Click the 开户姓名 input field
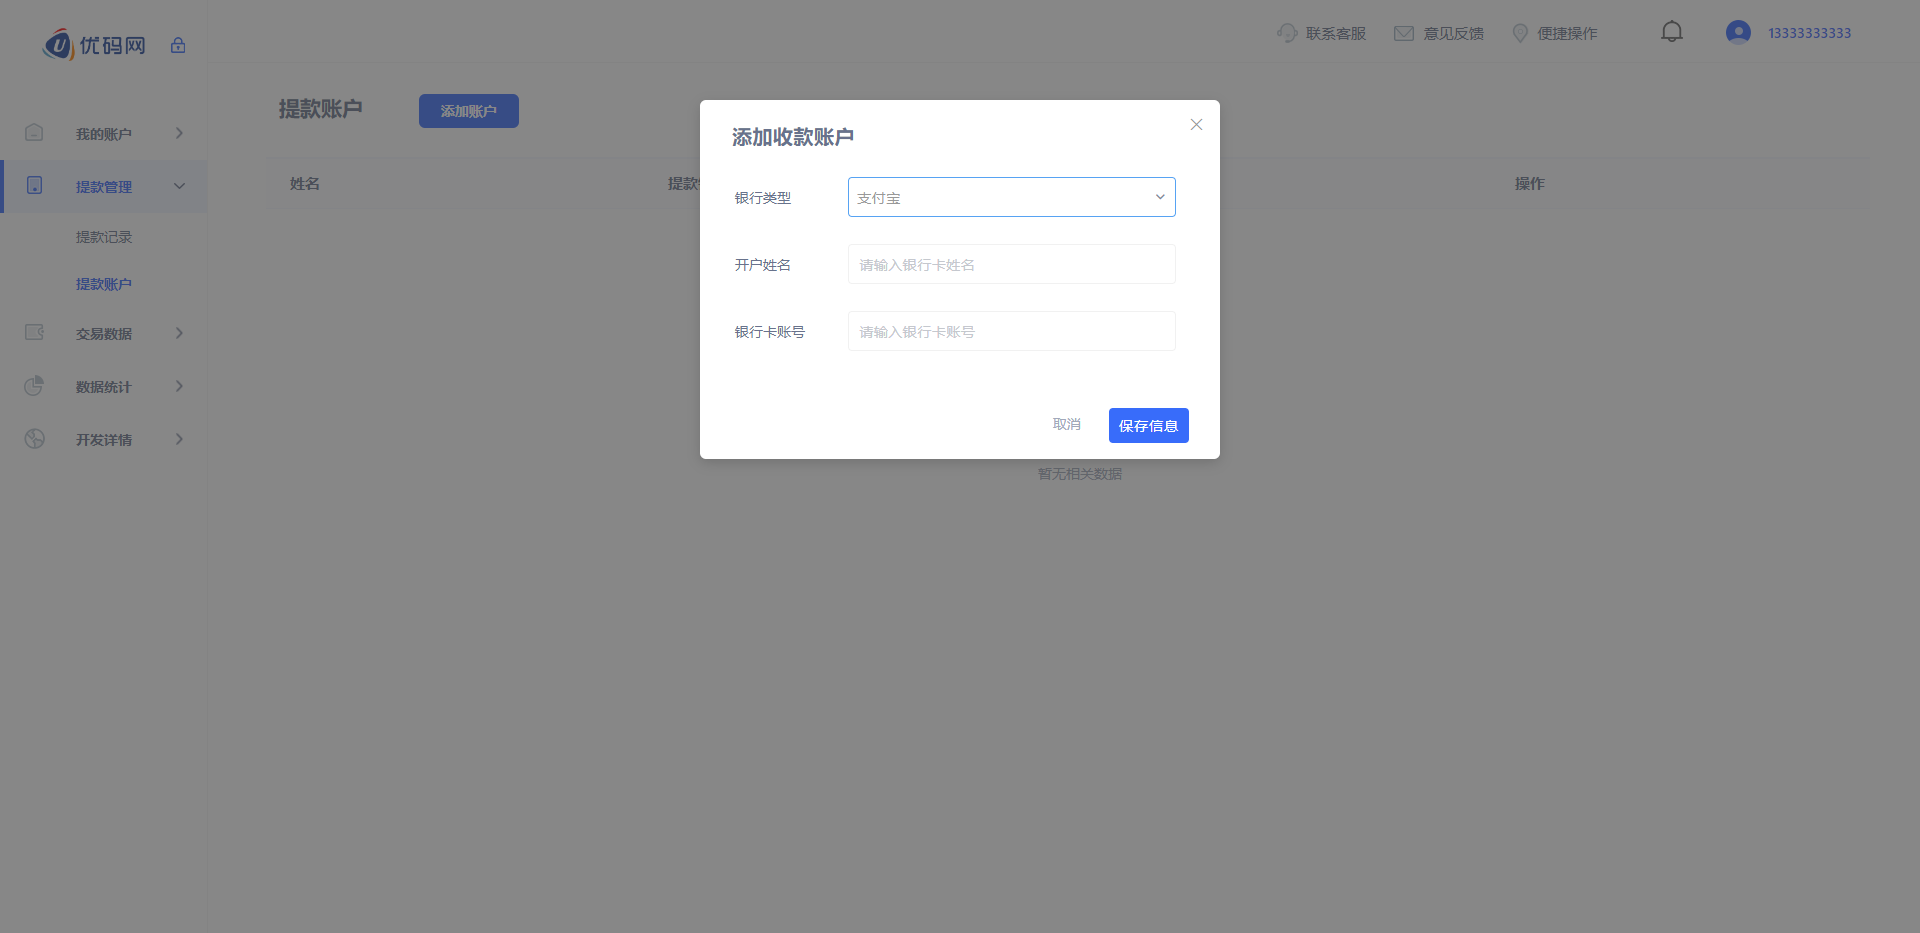Image resolution: width=1920 pixels, height=933 pixels. [x=1011, y=264]
